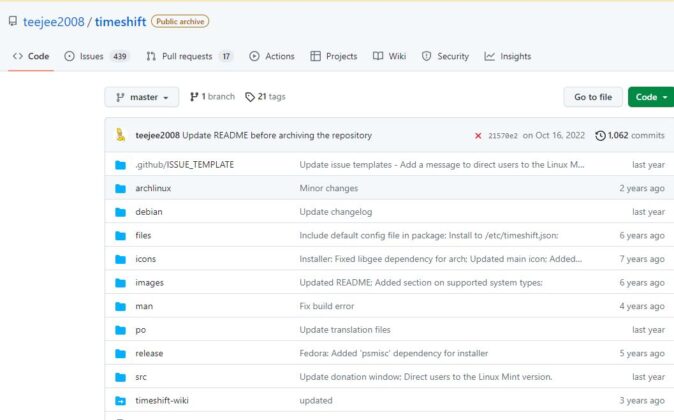Open the archlinux folder
The width and height of the screenshot is (674, 420).
[x=153, y=188]
